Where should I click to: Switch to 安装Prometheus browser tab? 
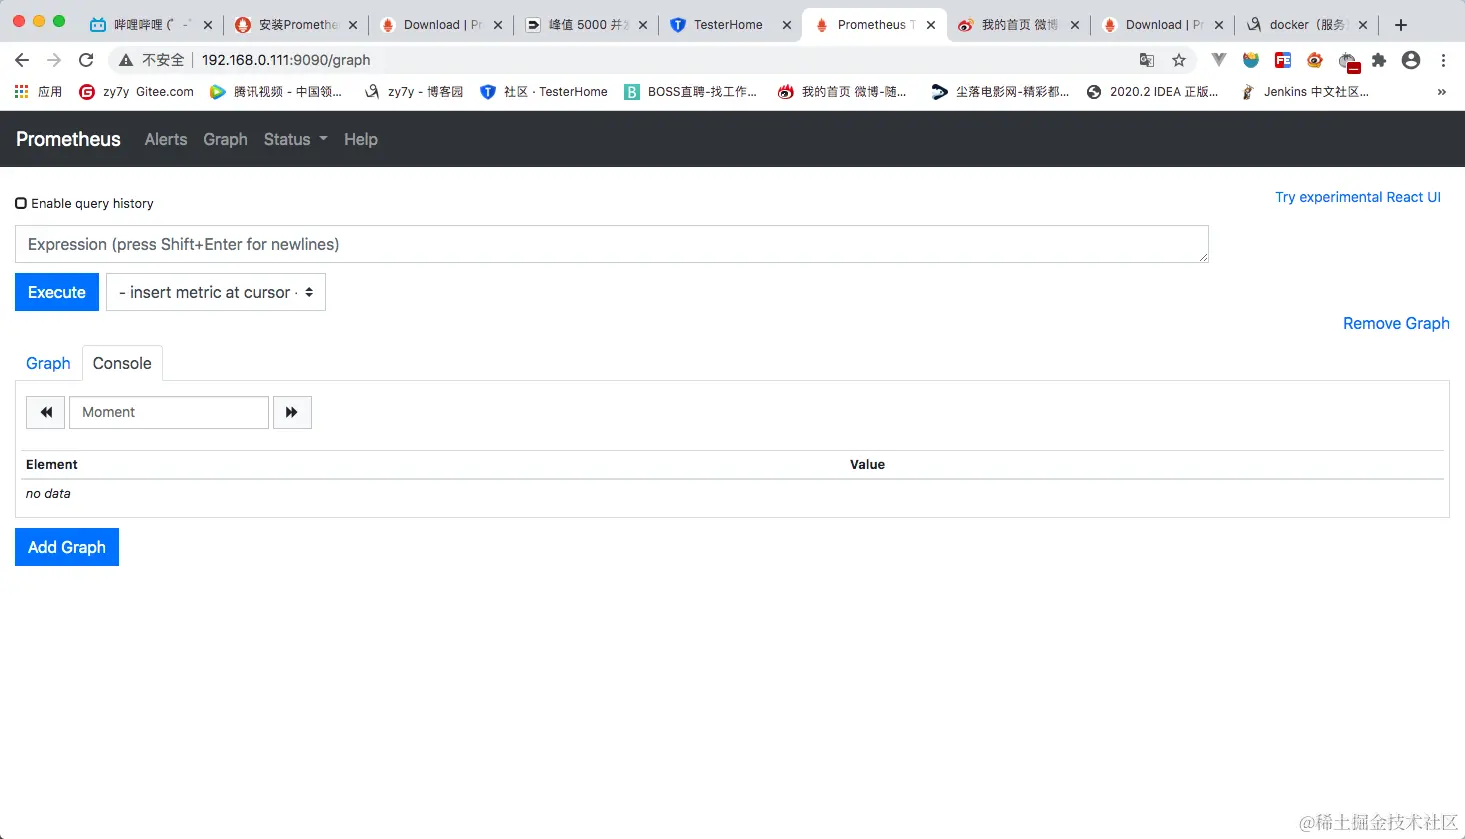298,25
